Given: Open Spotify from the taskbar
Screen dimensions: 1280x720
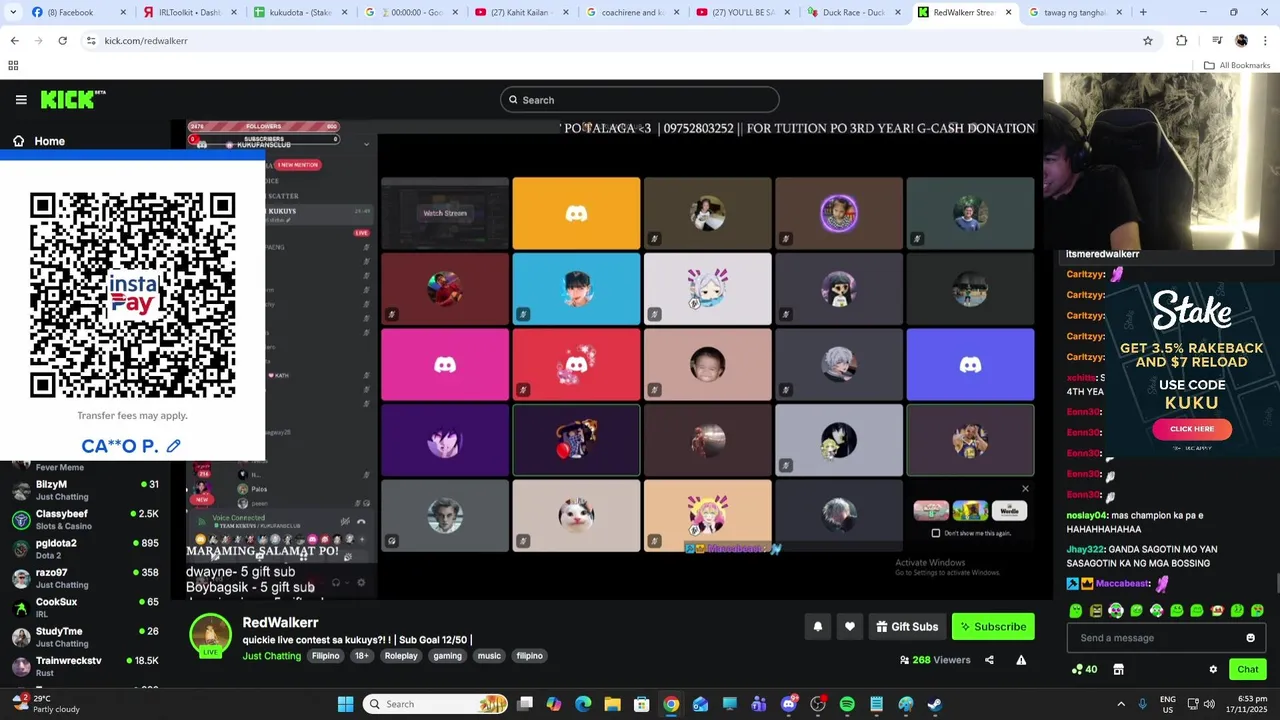Looking at the screenshot, I should (847, 704).
